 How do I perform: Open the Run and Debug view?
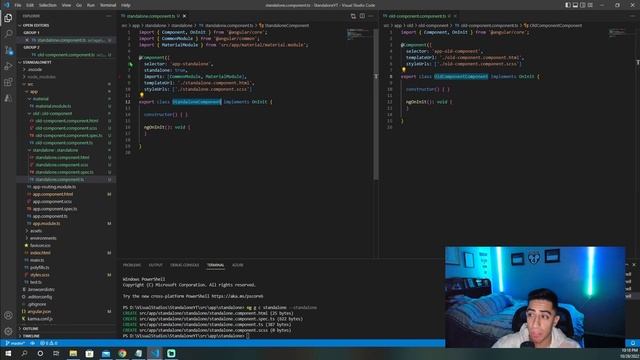tap(8, 66)
